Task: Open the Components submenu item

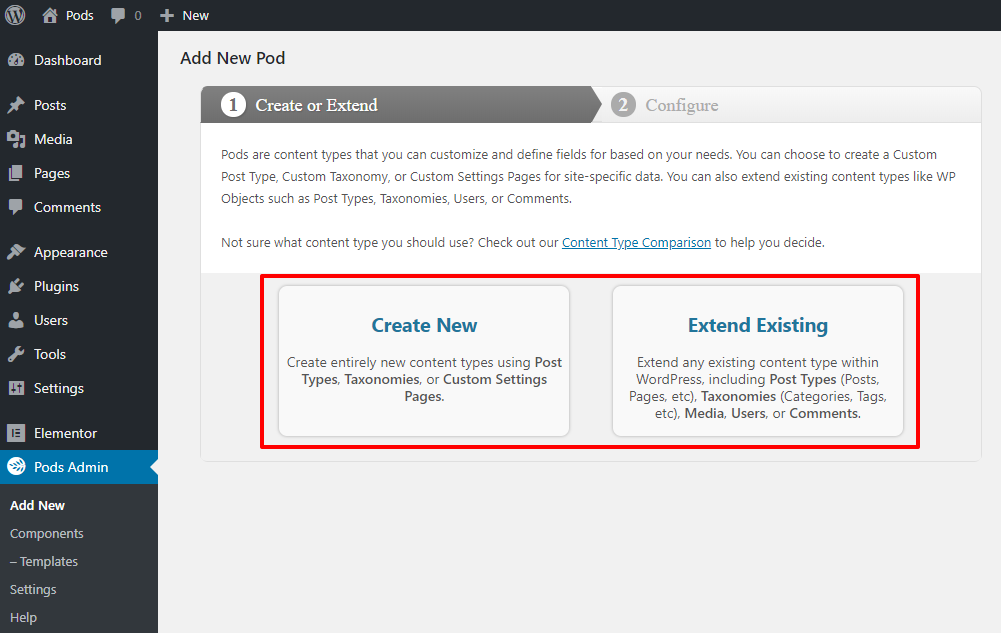Action: point(47,533)
